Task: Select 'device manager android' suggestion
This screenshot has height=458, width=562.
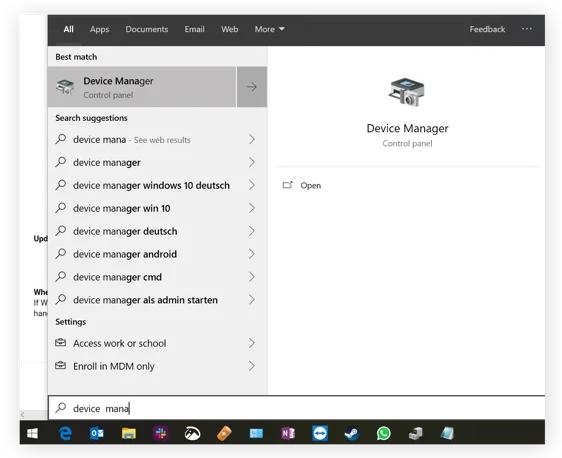Action: pos(157,254)
